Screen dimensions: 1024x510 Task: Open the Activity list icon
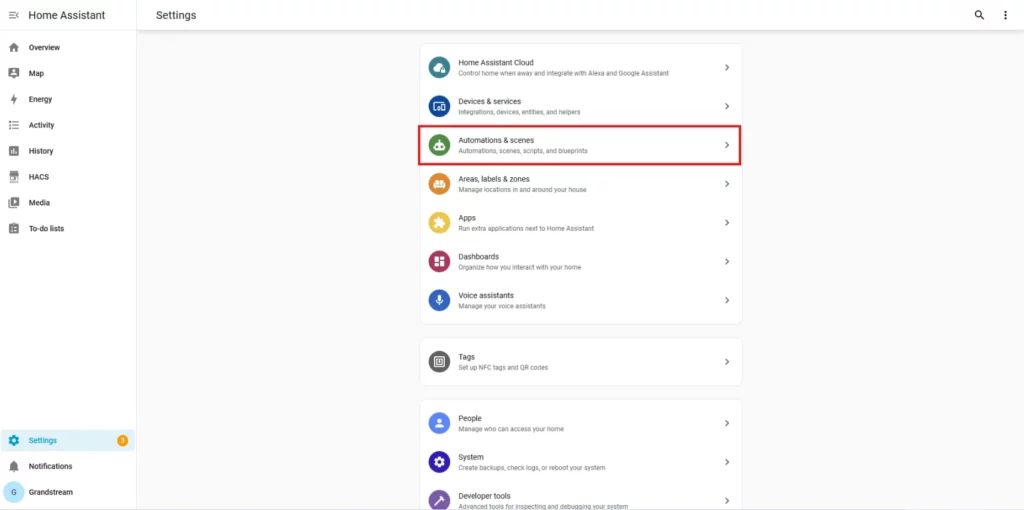pyautogui.click(x=14, y=125)
